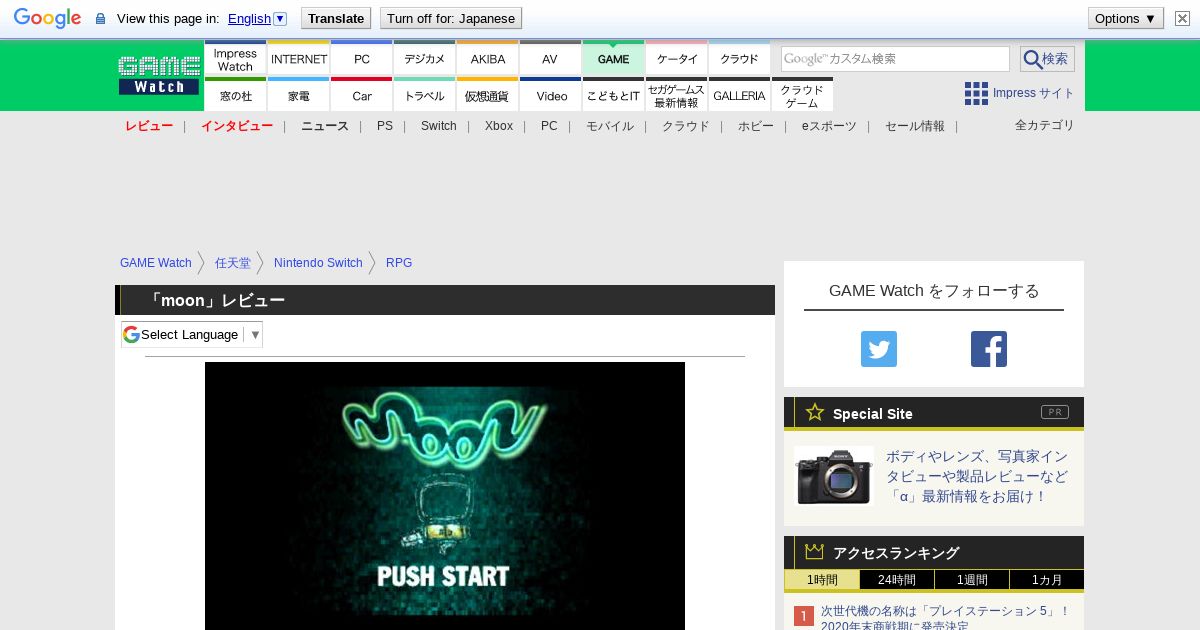This screenshot has width=1200, height=630.
Task: Select the 1時間 ranking tab
Action: (x=822, y=580)
